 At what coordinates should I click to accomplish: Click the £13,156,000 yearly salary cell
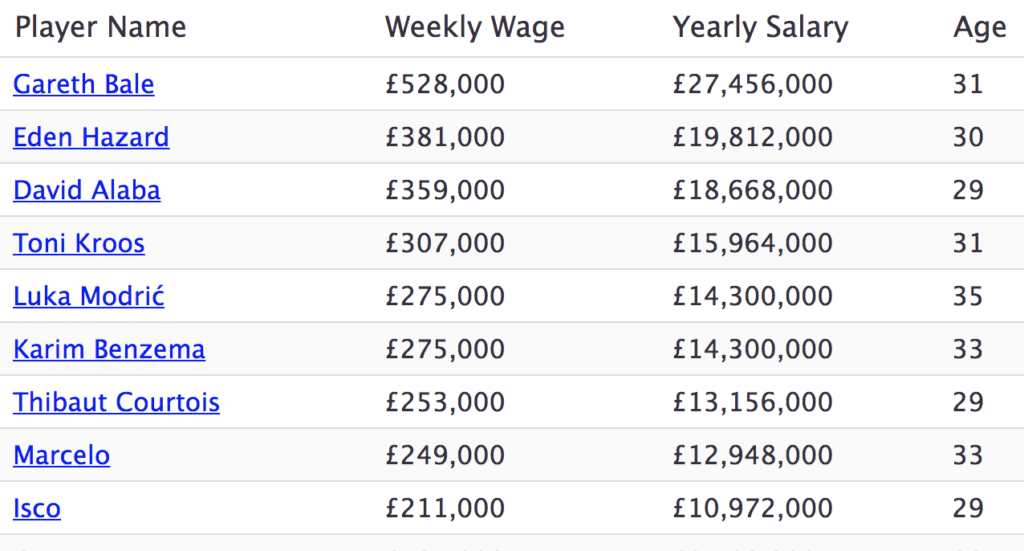point(753,402)
